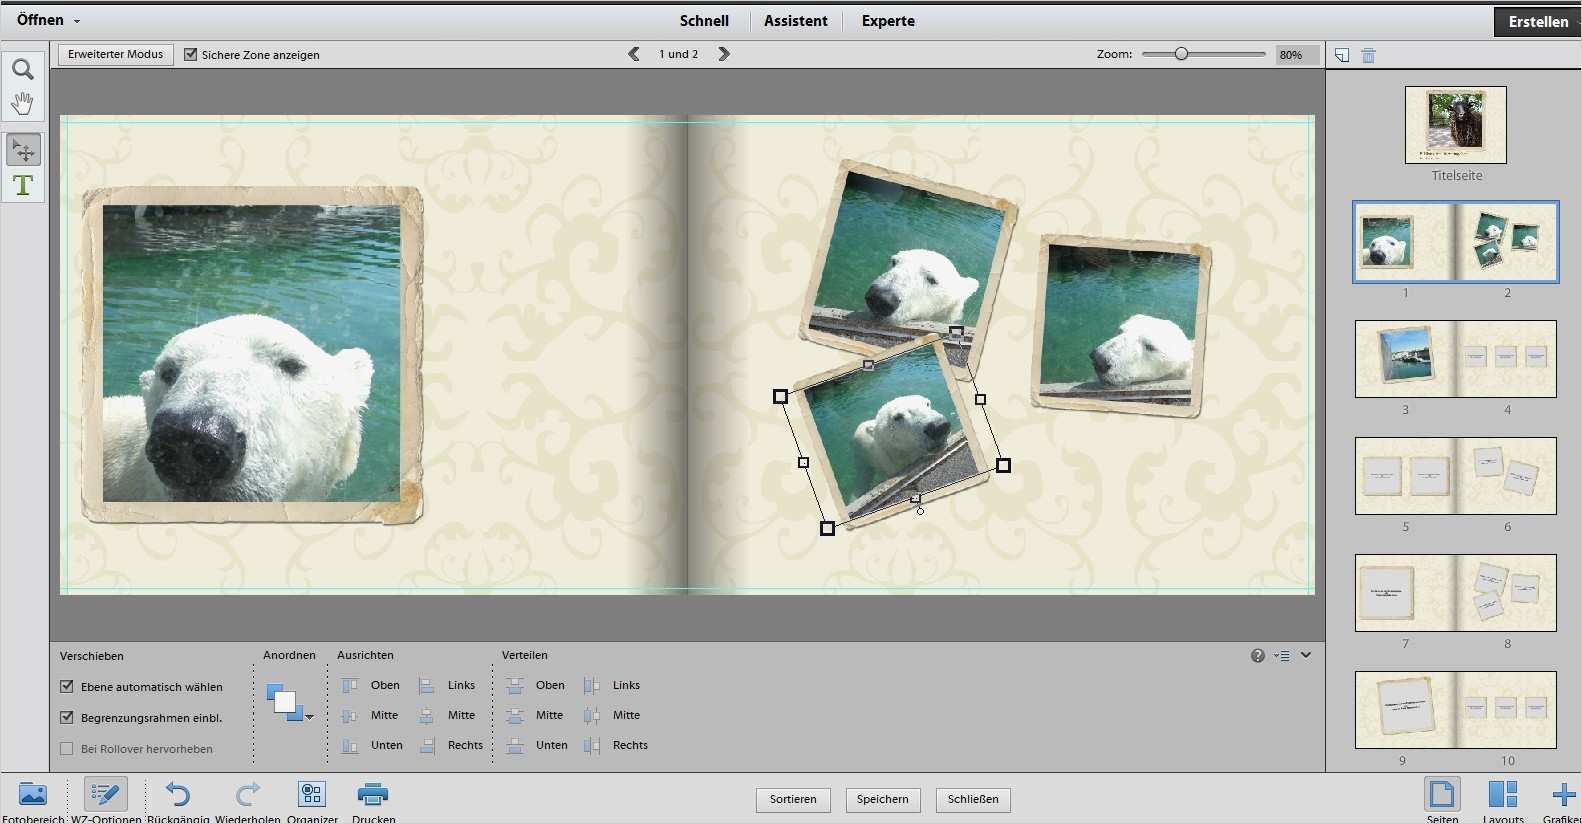Select the Text tool

click(x=23, y=185)
